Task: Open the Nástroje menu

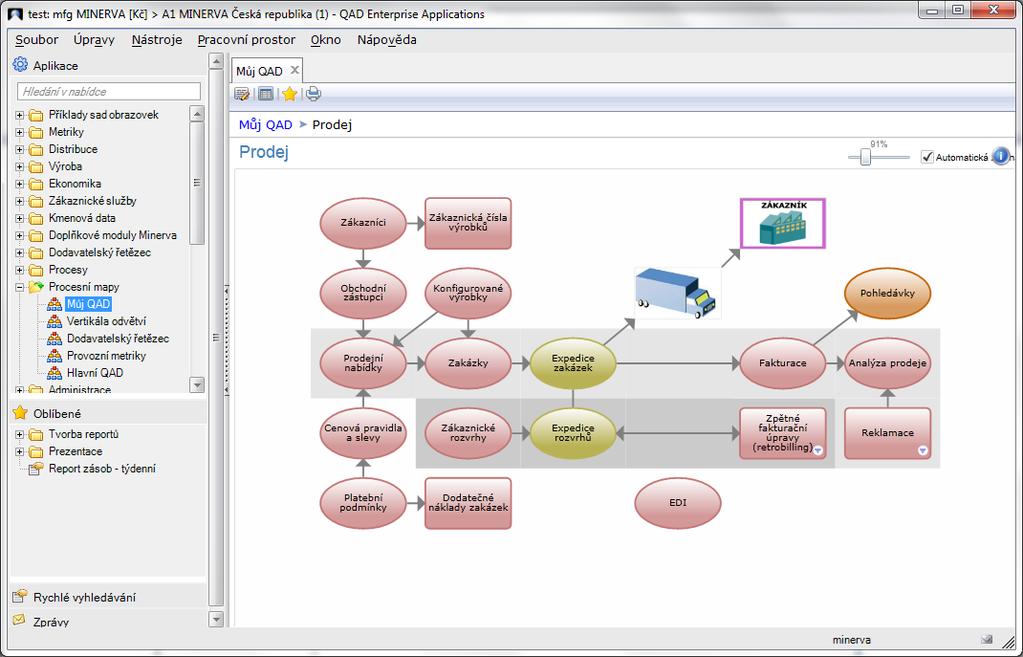Action: click(x=157, y=40)
